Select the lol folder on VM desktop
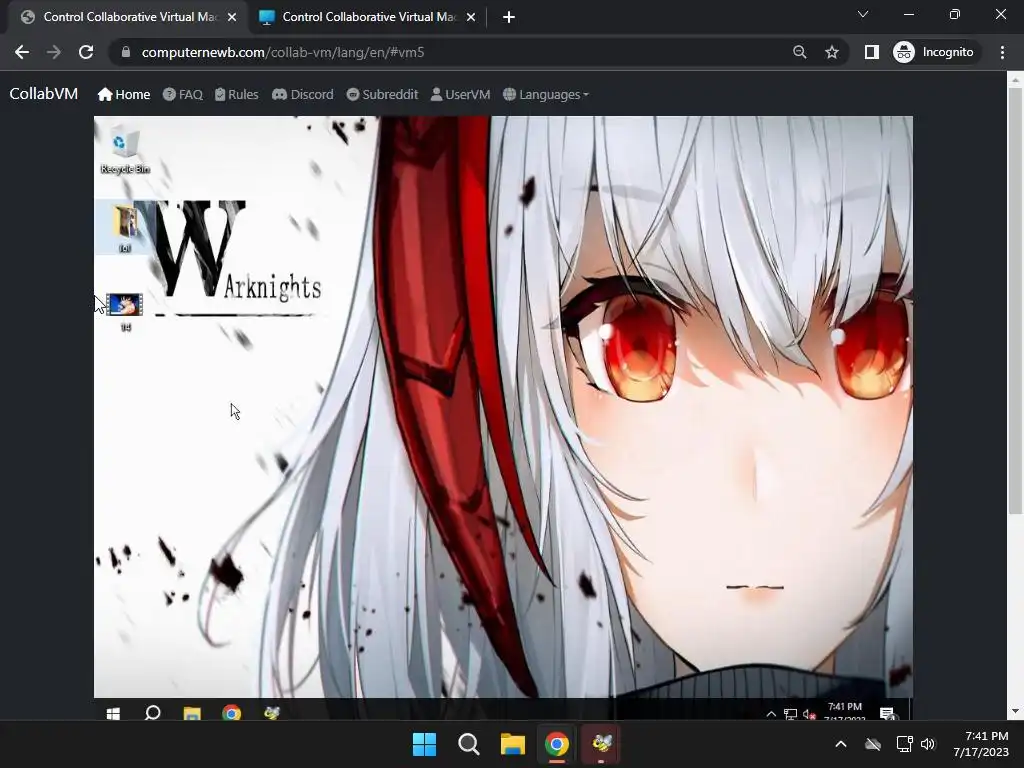The height and width of the screenshot is (768, 1024). point(125,227)
